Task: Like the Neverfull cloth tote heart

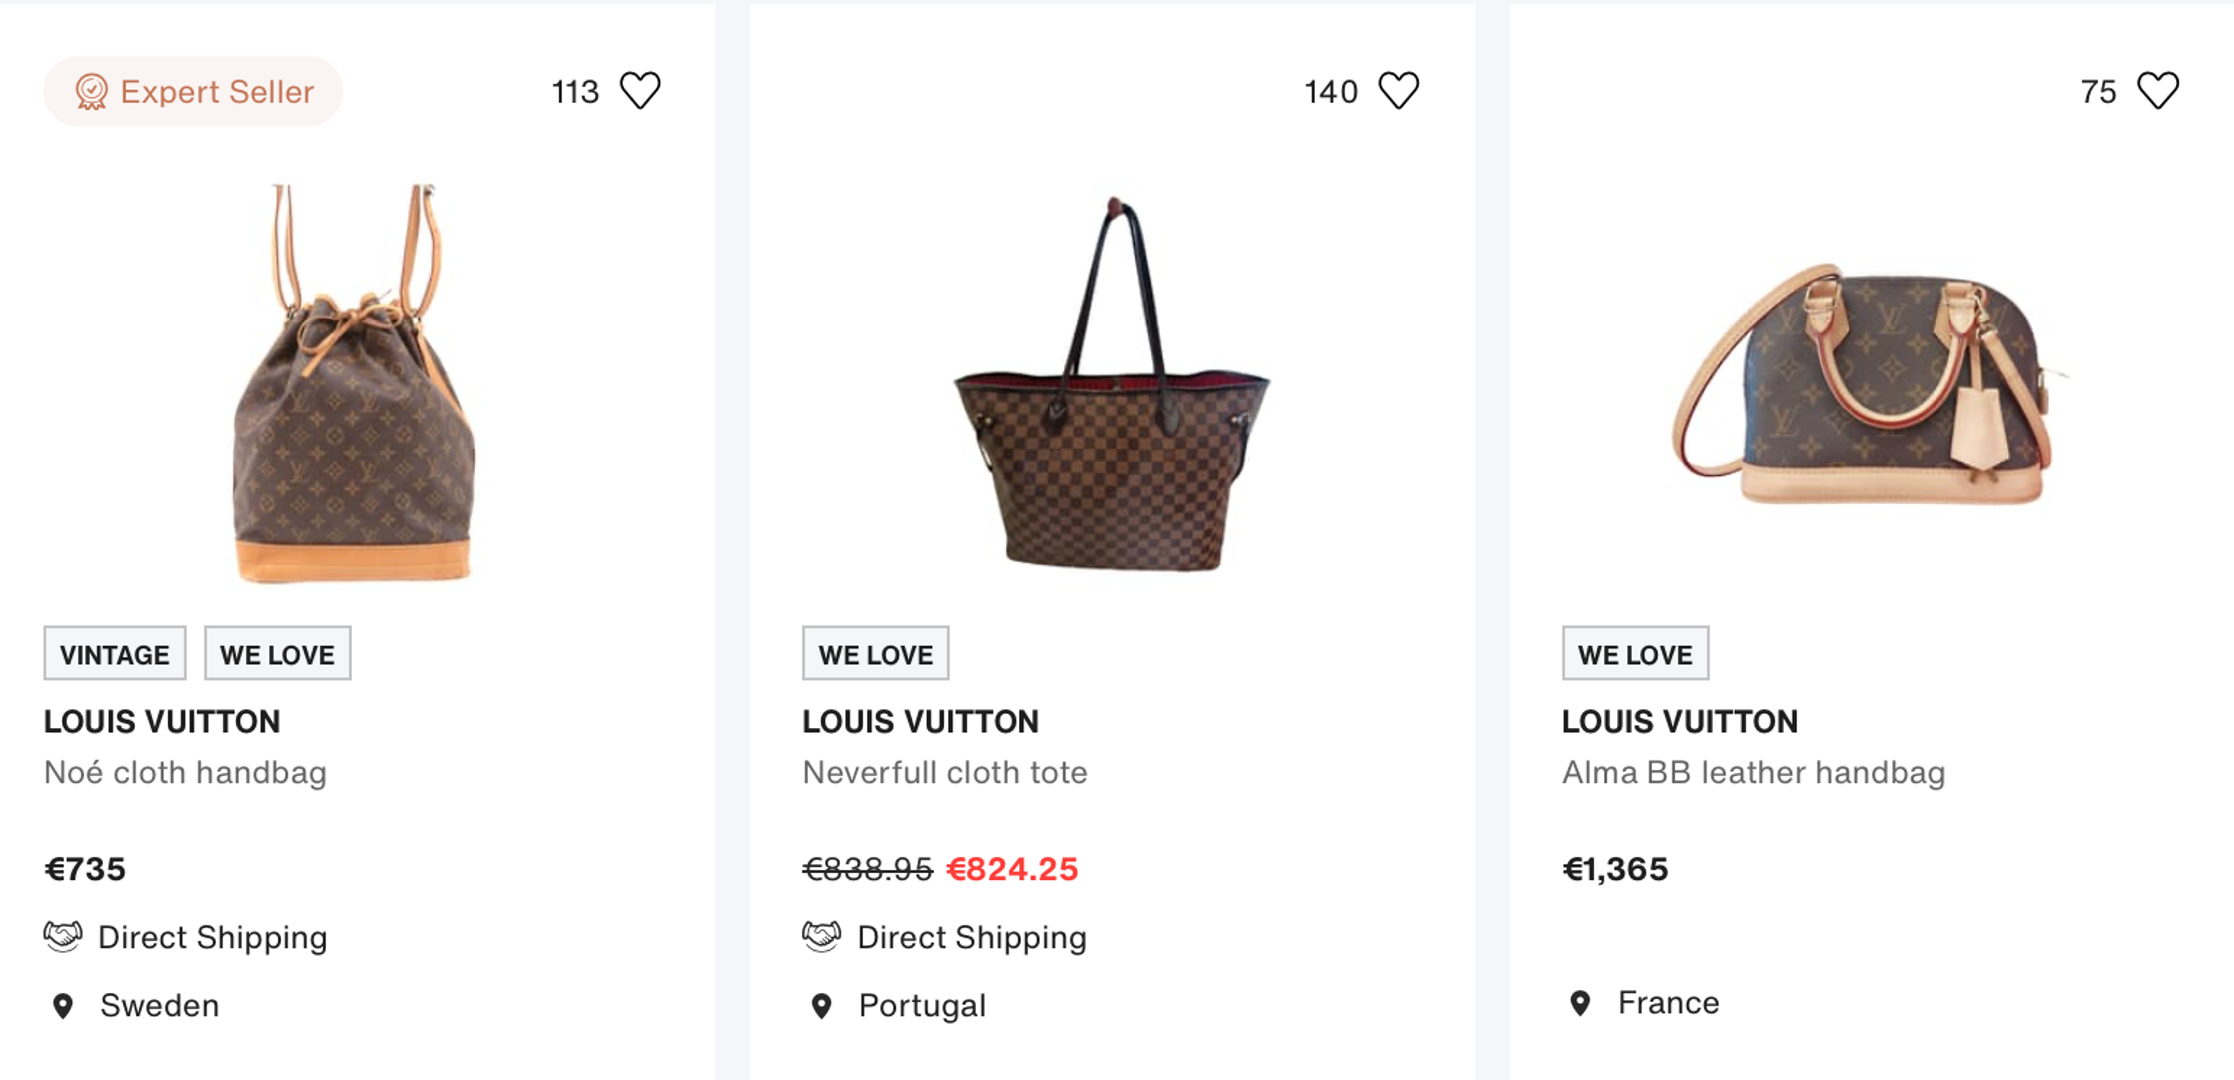Action: coord(1398,91)
